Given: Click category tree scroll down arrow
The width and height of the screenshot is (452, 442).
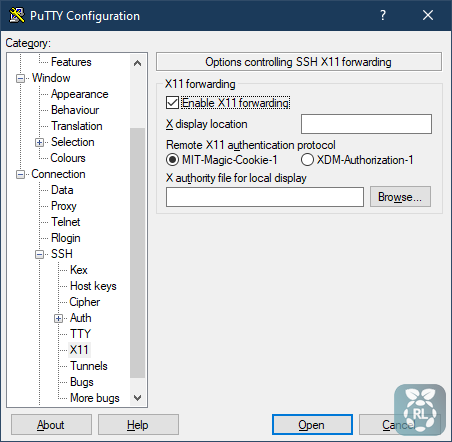Looking at the screenshot, I should point(137,398).
